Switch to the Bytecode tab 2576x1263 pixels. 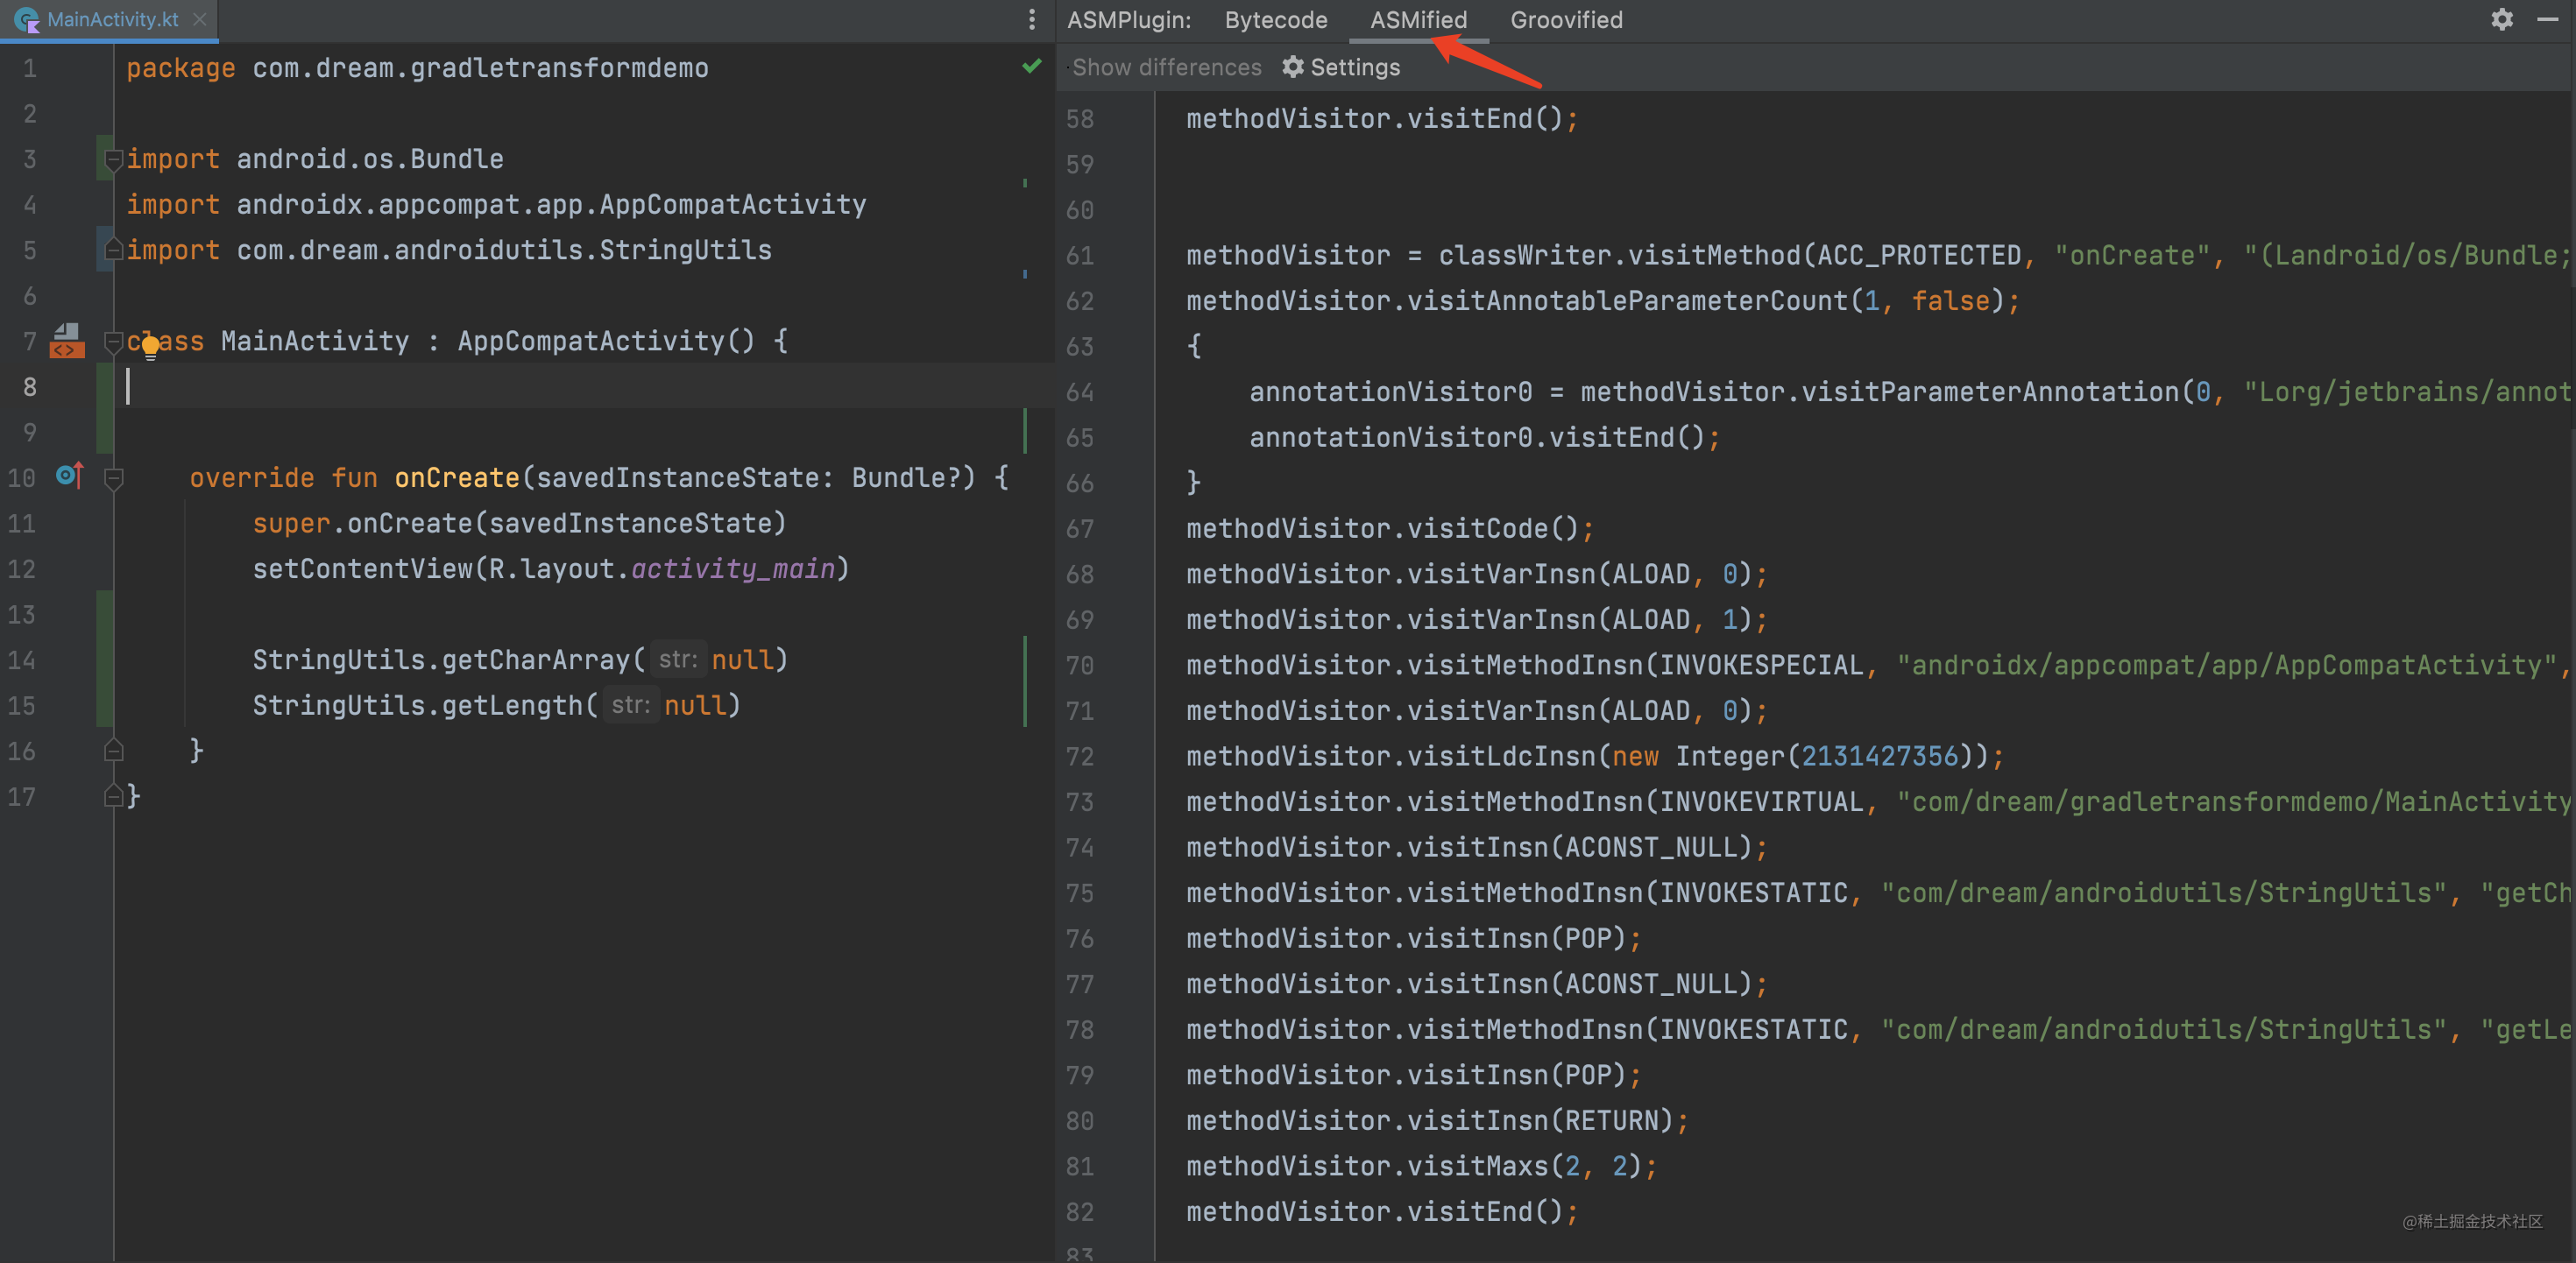pyautogui.click(x=1275, y=19)
